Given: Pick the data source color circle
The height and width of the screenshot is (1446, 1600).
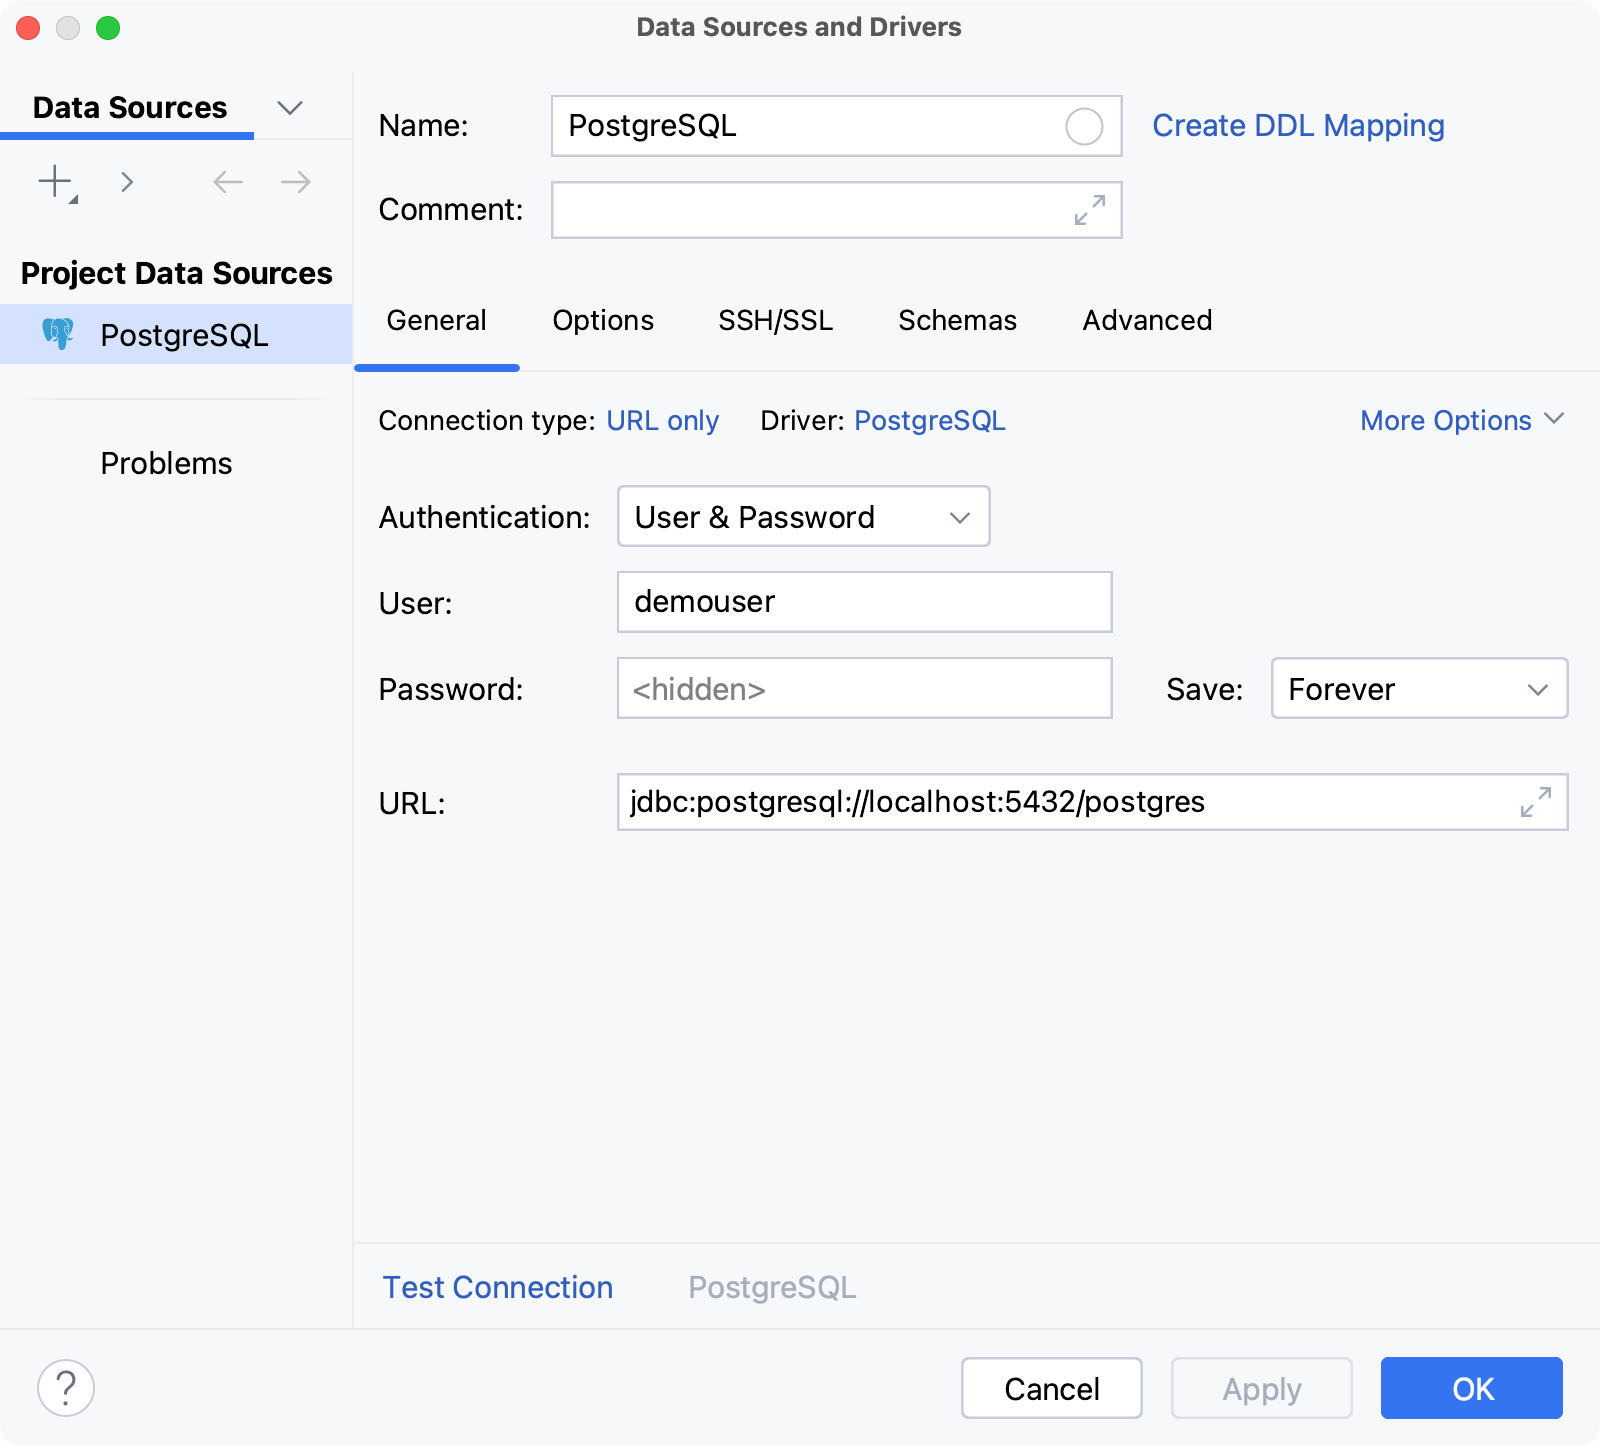Looking at the screenshot, I should coord(1084,126).
